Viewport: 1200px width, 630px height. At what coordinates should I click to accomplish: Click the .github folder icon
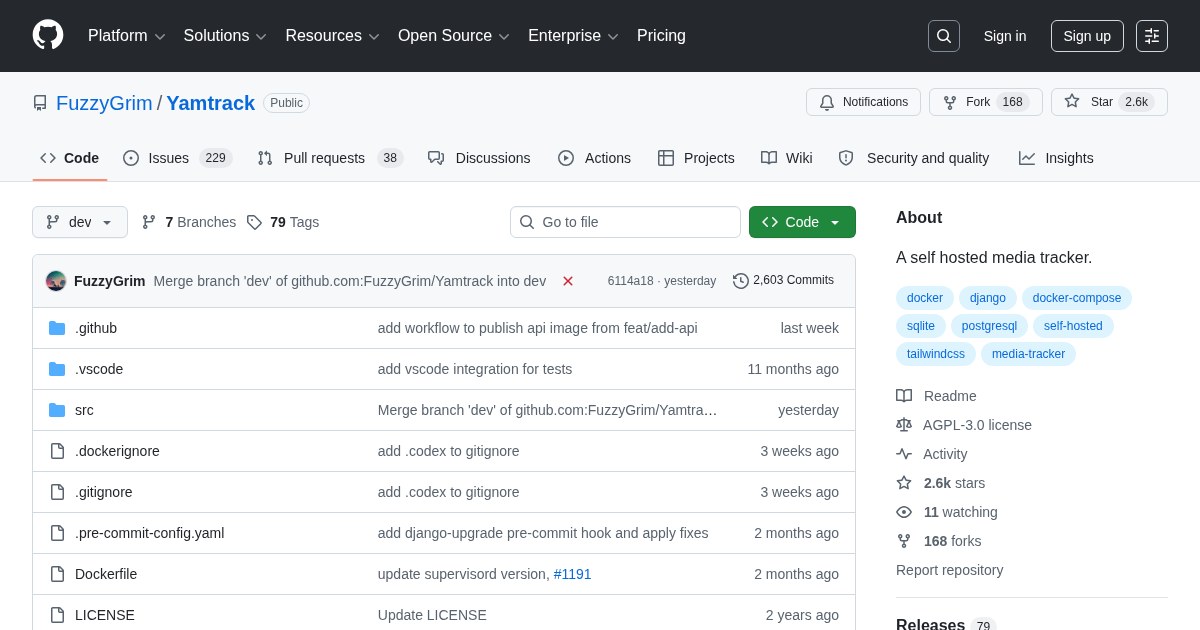(x=57, y=328)
